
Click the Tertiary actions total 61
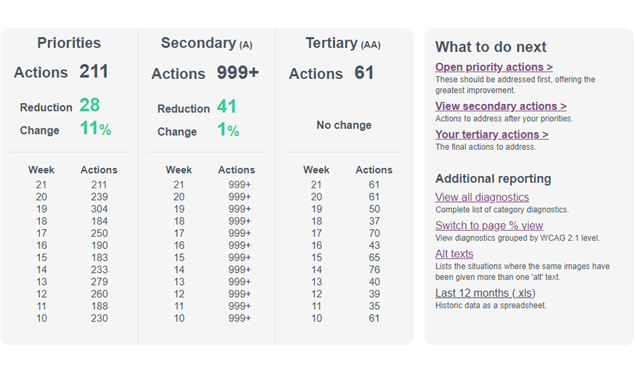[x=364, y=73]
